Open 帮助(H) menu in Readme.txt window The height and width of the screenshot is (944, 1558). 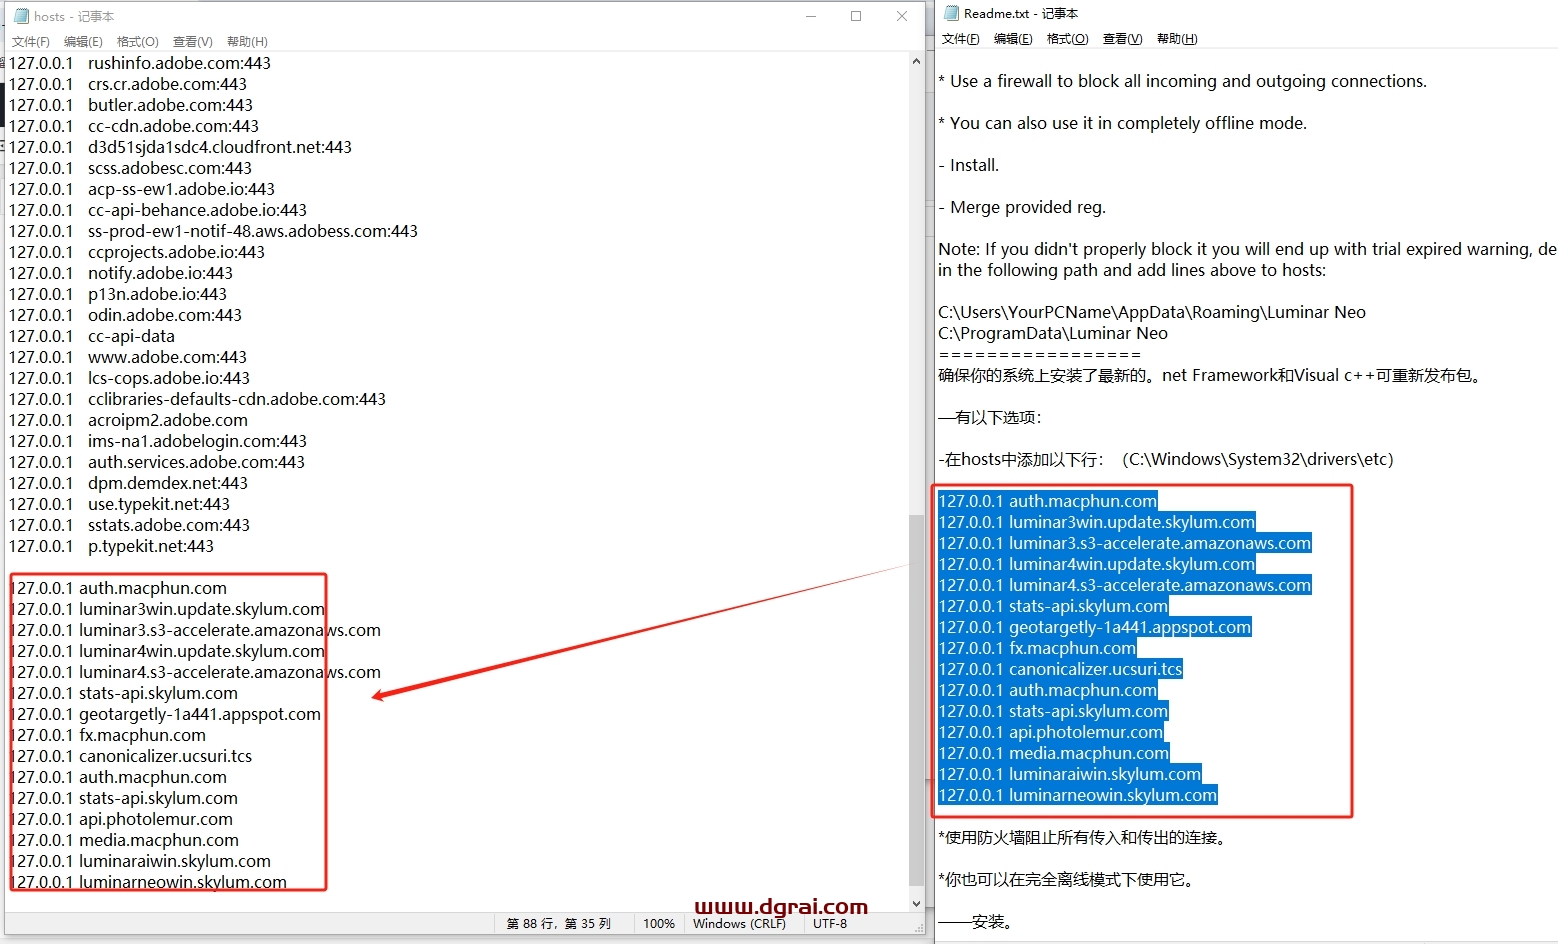pyautogui.click(x=1177, y=38)
